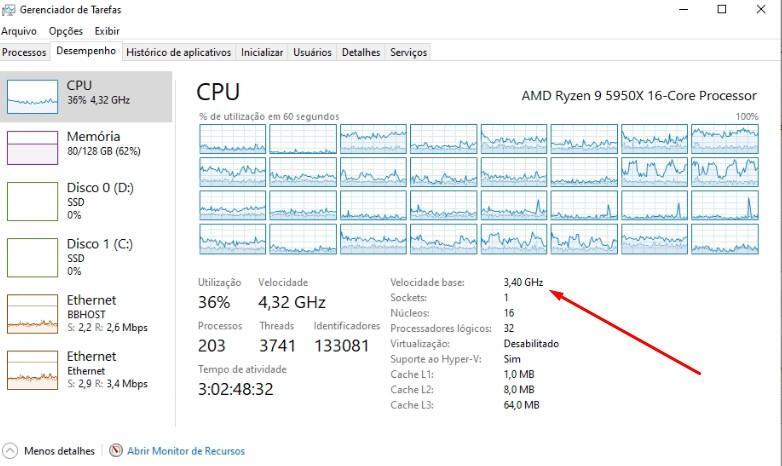The image size is (782, 466).
Task: Switch to the Processos tab
Action: (x=24, y=52)
